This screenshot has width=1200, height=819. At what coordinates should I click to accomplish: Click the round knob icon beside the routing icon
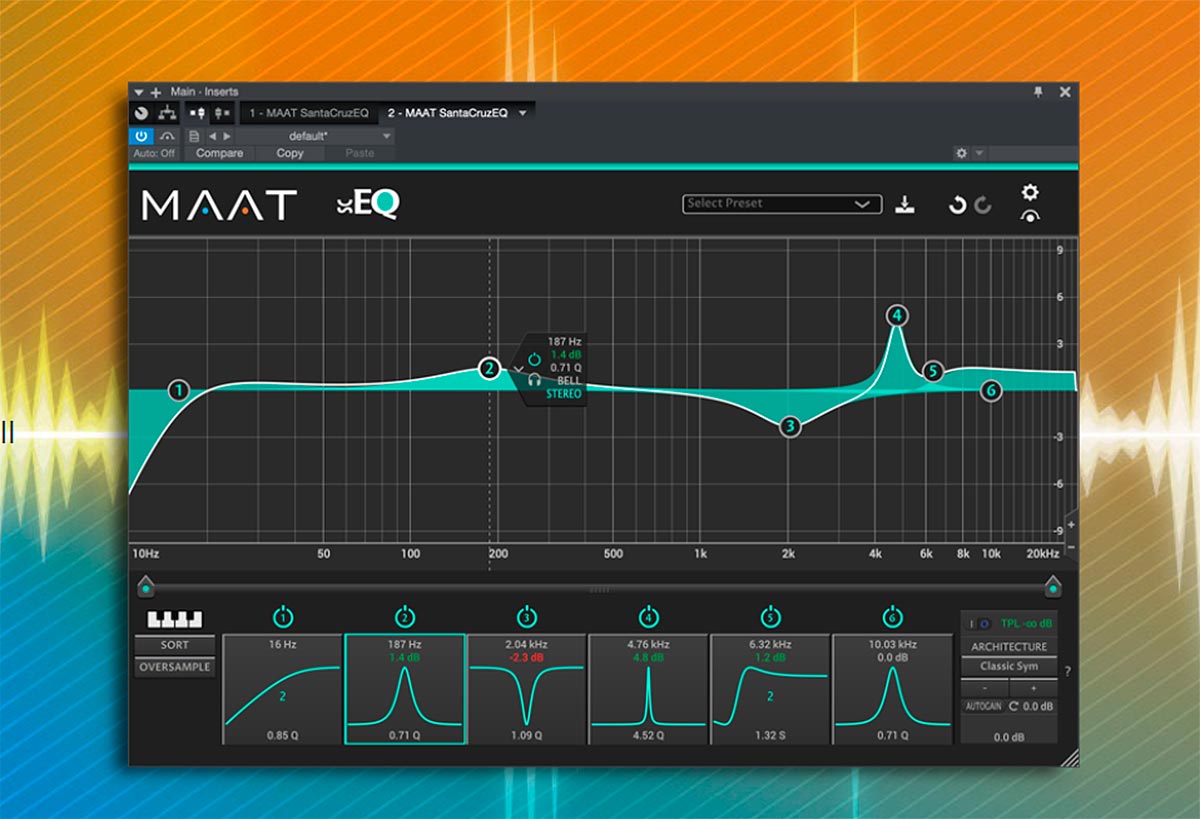(x=141, y=113)
